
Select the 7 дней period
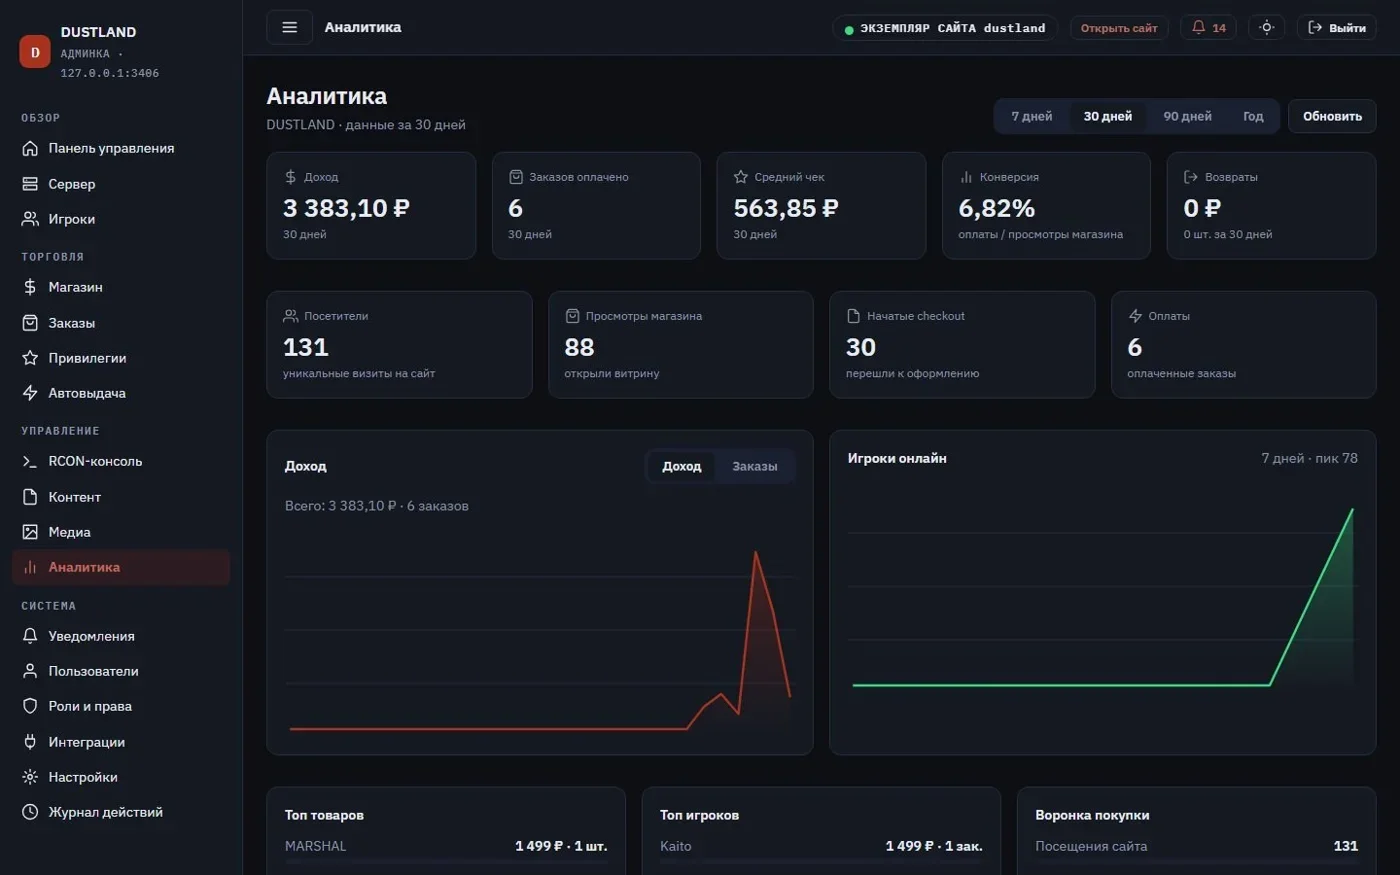(1032, 116)
